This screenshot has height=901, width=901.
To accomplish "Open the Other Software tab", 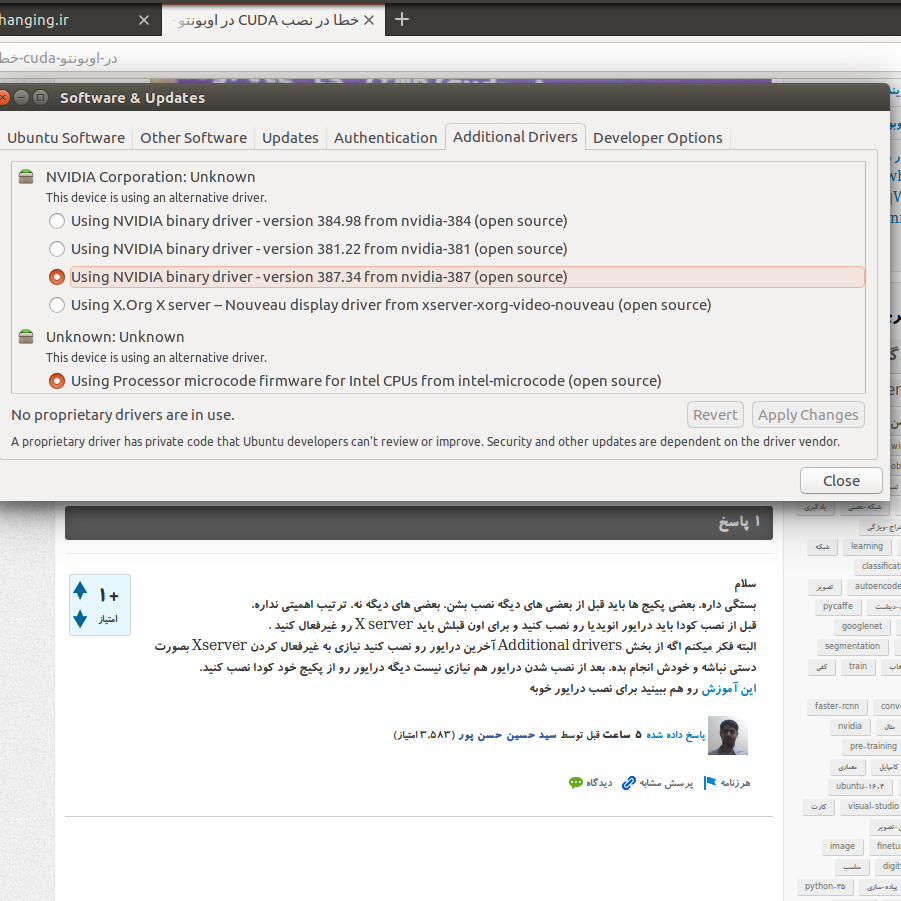I will [x=194, y=138].
